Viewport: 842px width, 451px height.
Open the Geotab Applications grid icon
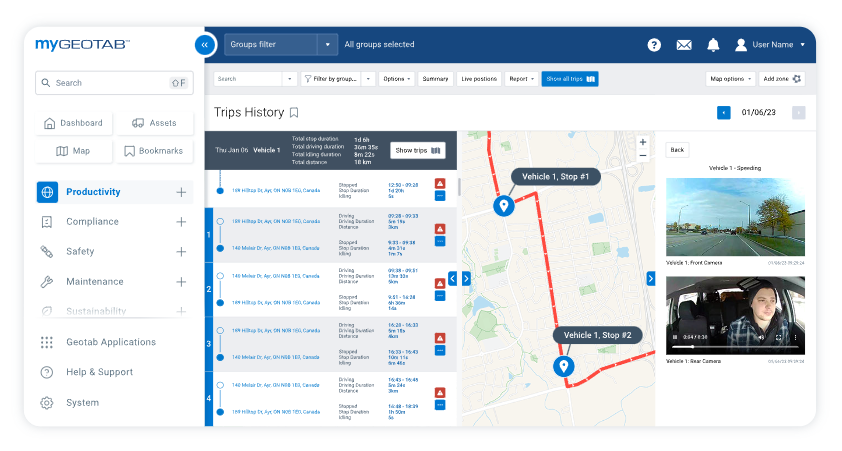(x=47, y=343)
